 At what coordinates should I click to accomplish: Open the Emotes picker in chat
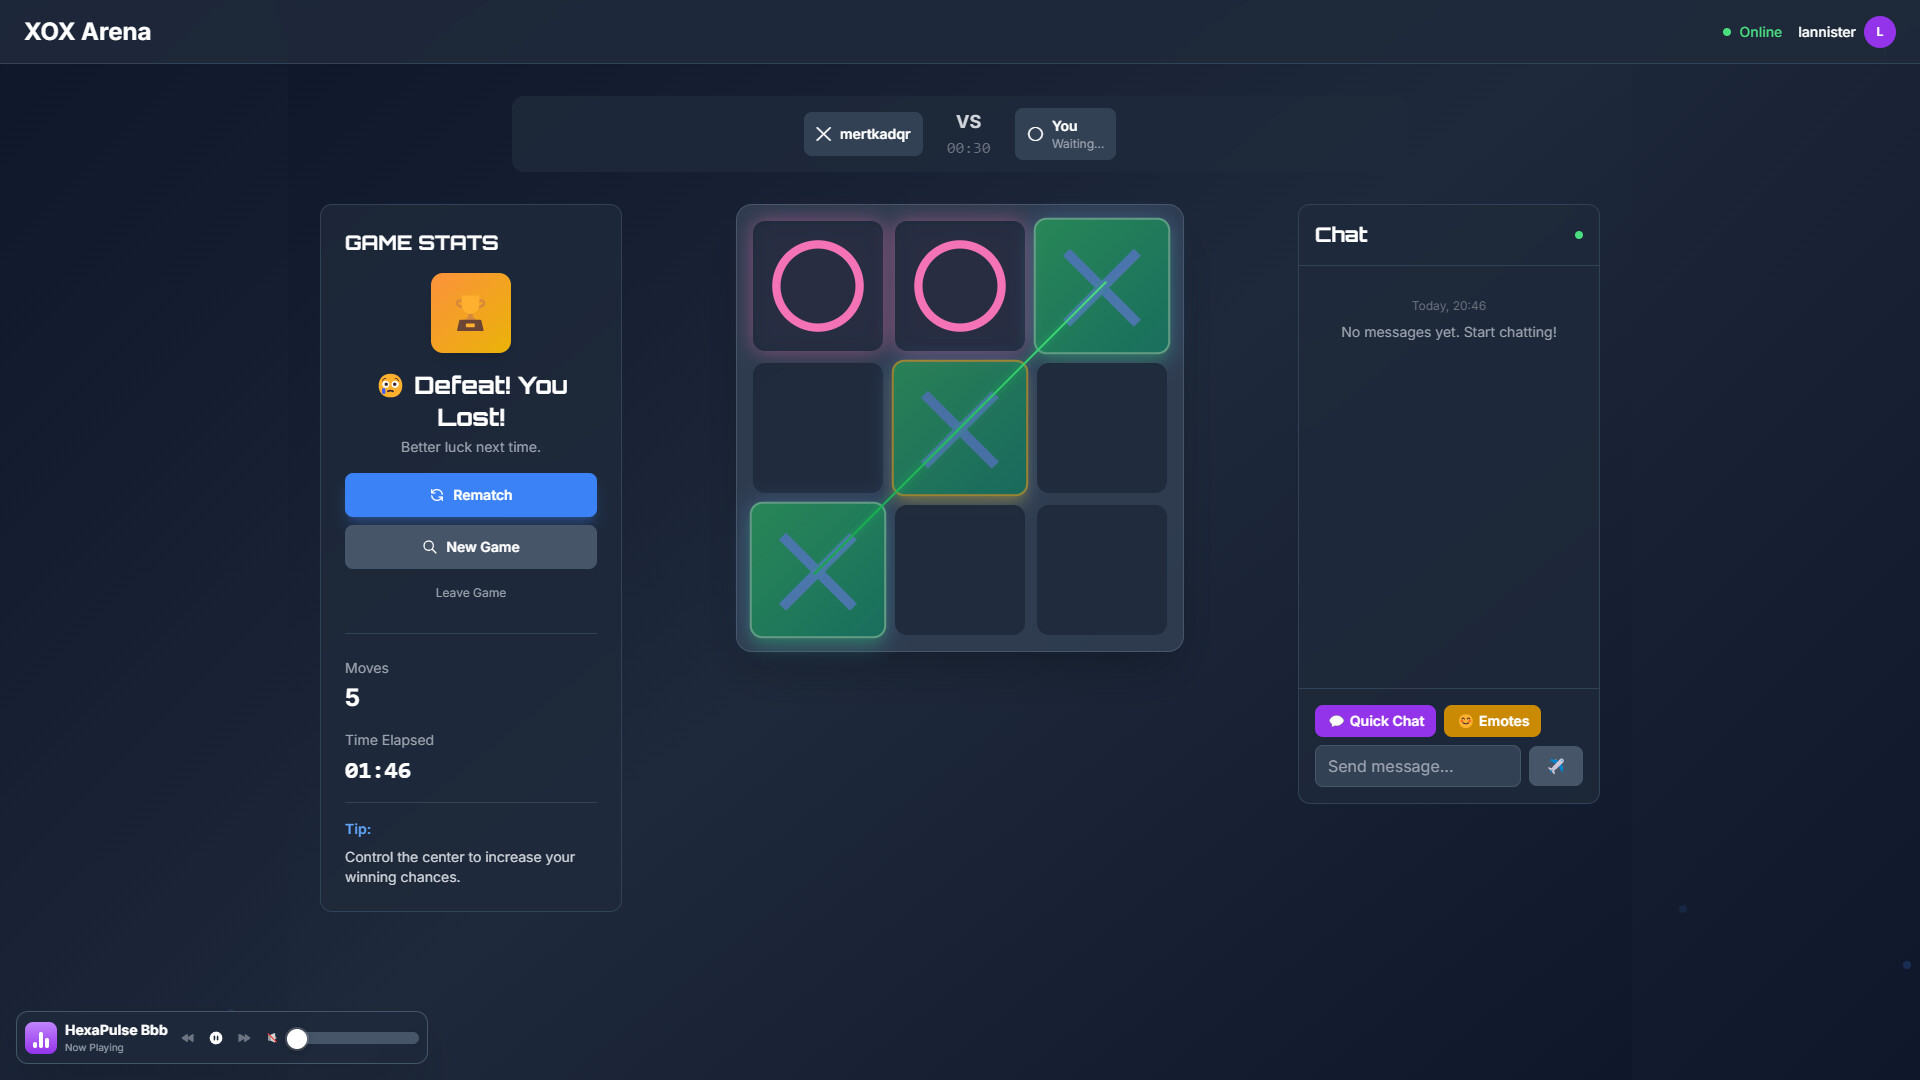pos(1491,721)
